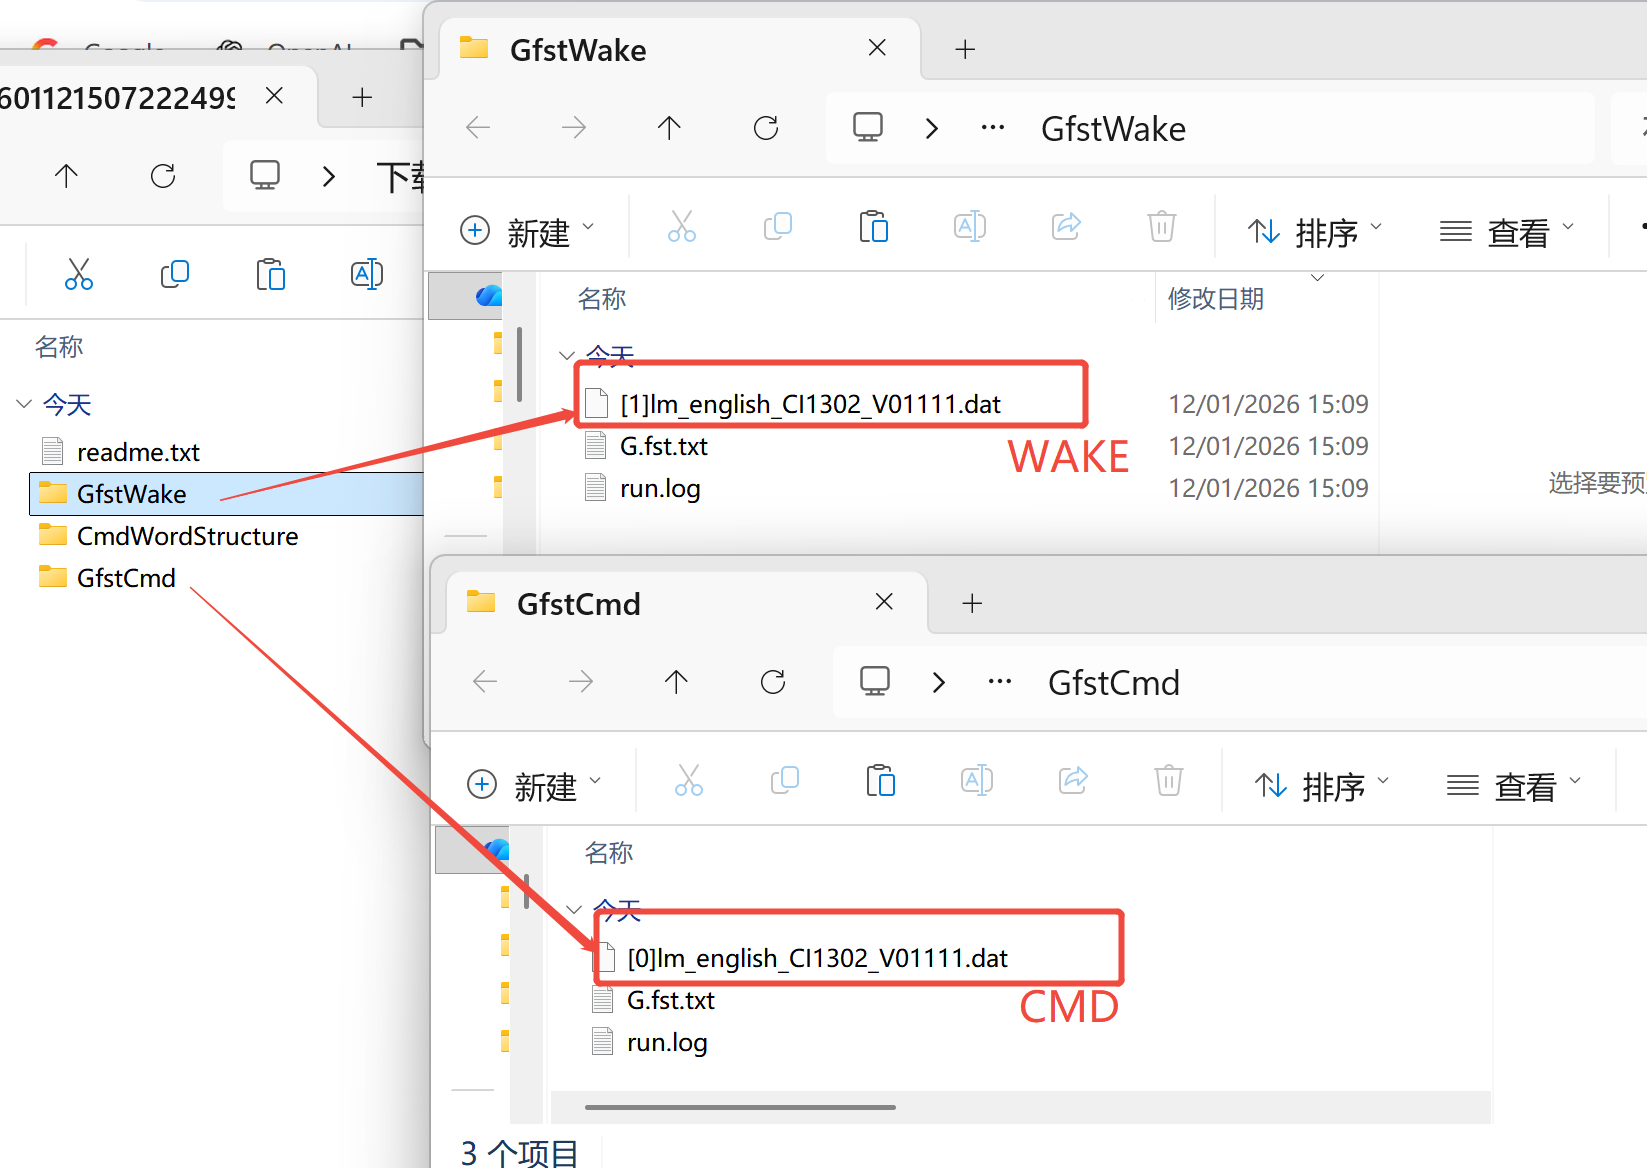
Task: Click horizontal scrollbar in GfstCmd window
Action: (740, 1107)
